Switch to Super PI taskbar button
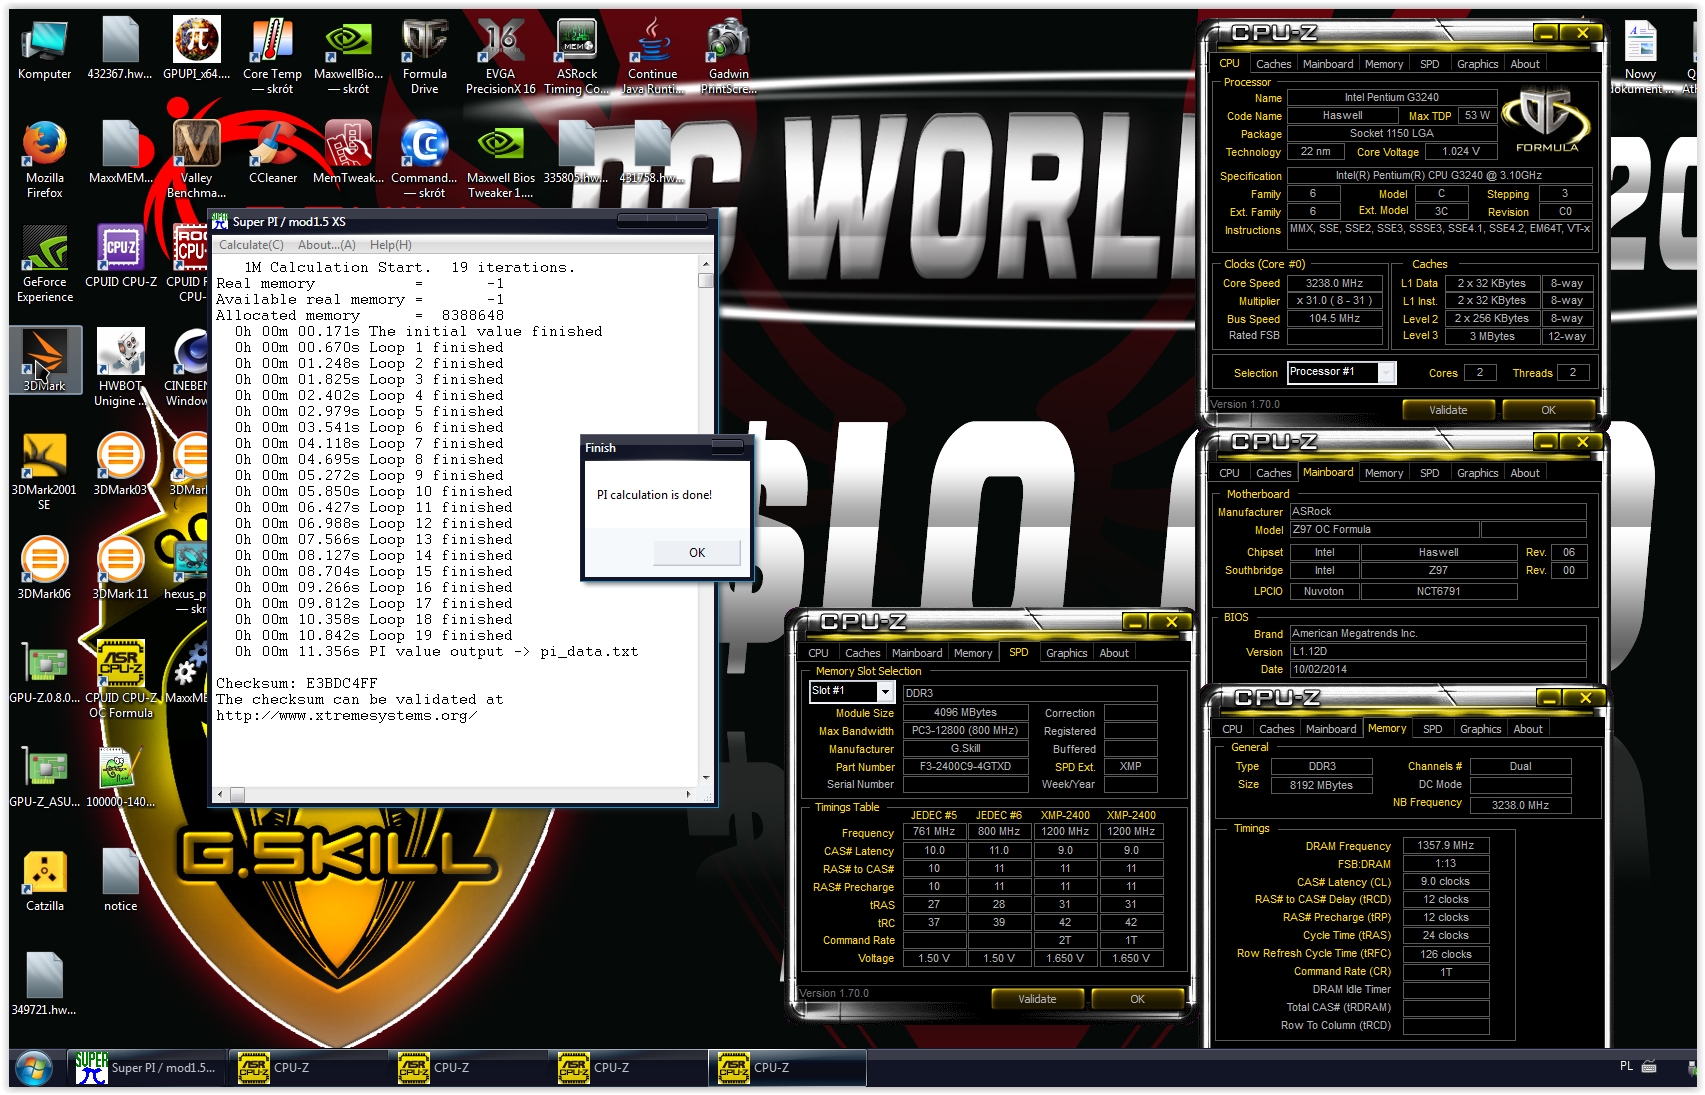This screenshot has height=1095, width=1705. point(146,1068)
